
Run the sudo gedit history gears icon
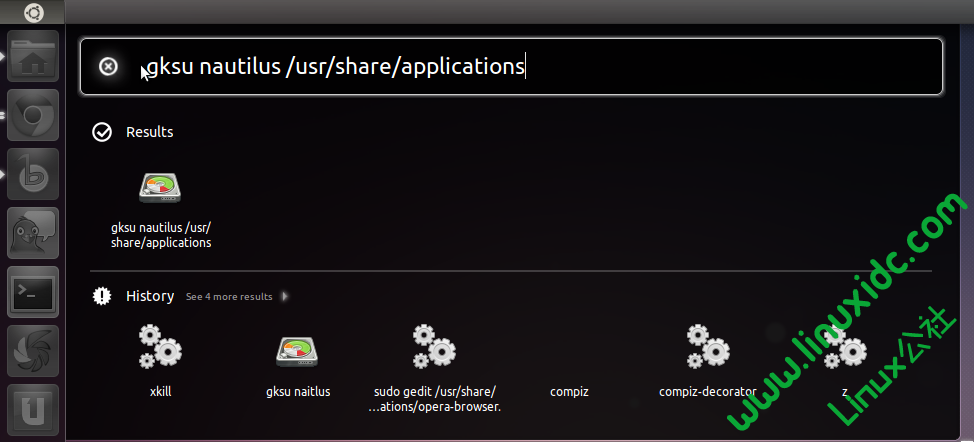click(434, 346)
